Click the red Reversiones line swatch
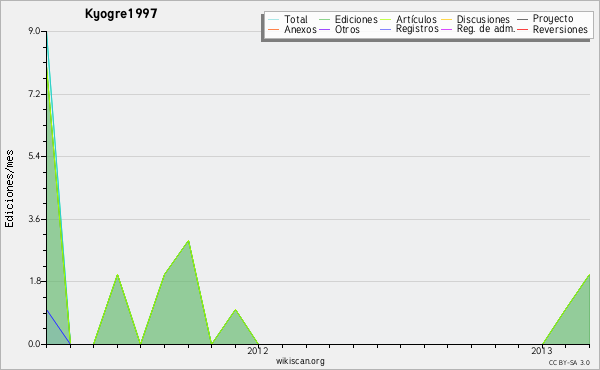 pyautogui.click(x=522, y=29)
